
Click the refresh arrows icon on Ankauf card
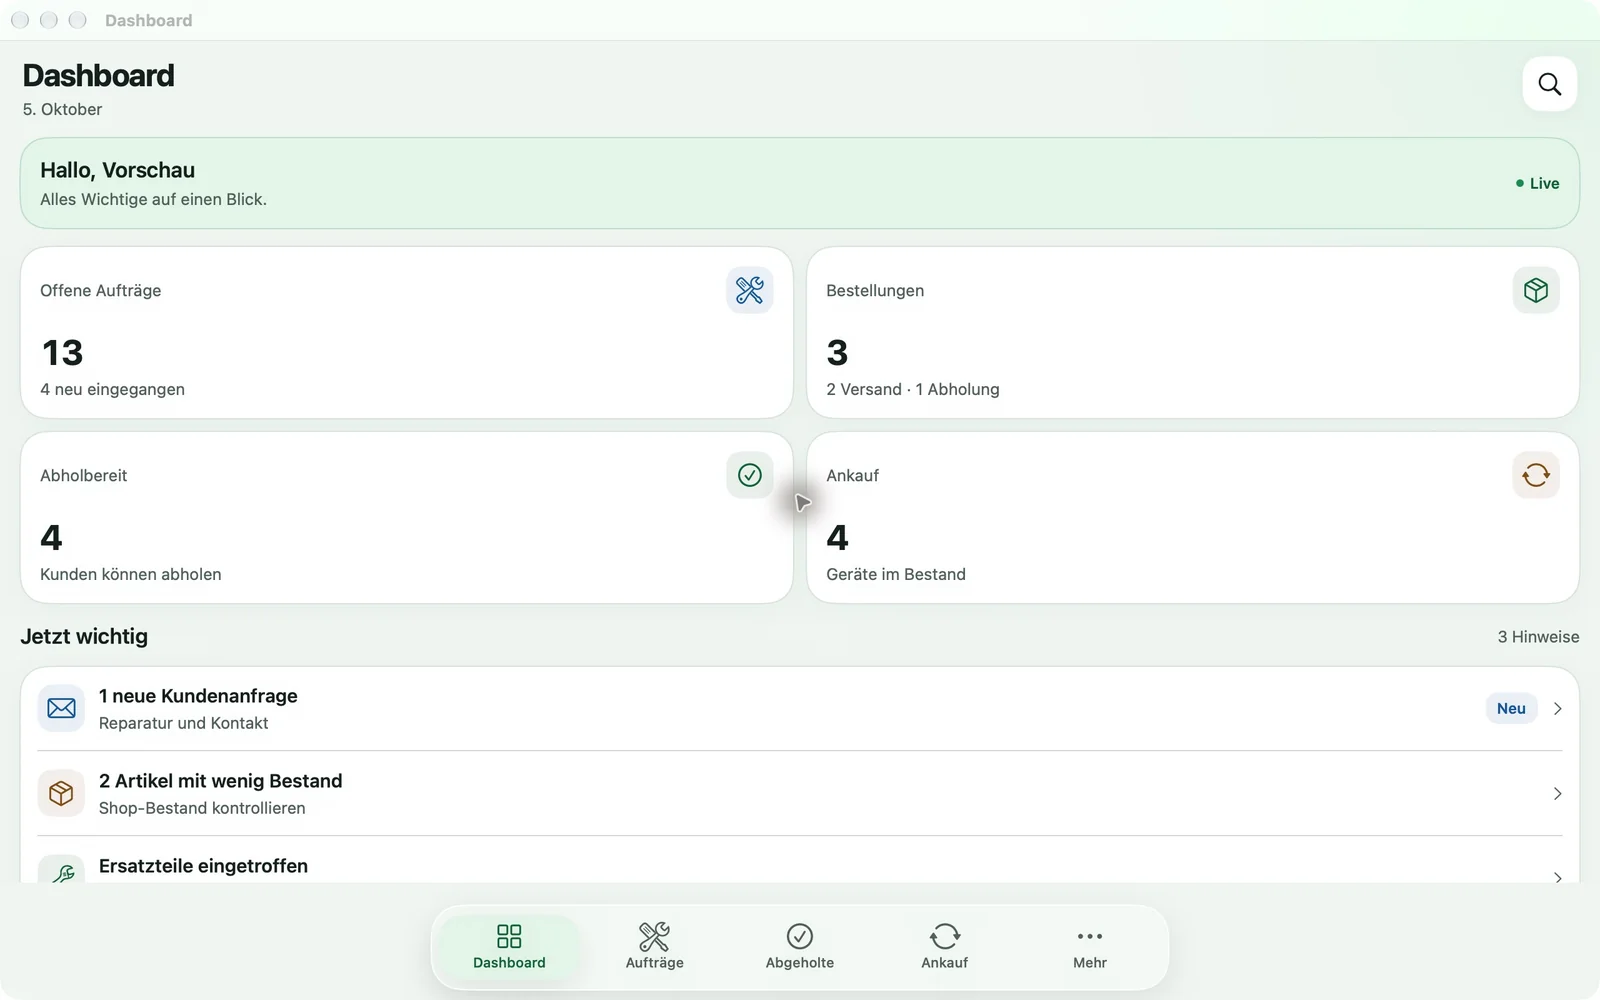1536,475
